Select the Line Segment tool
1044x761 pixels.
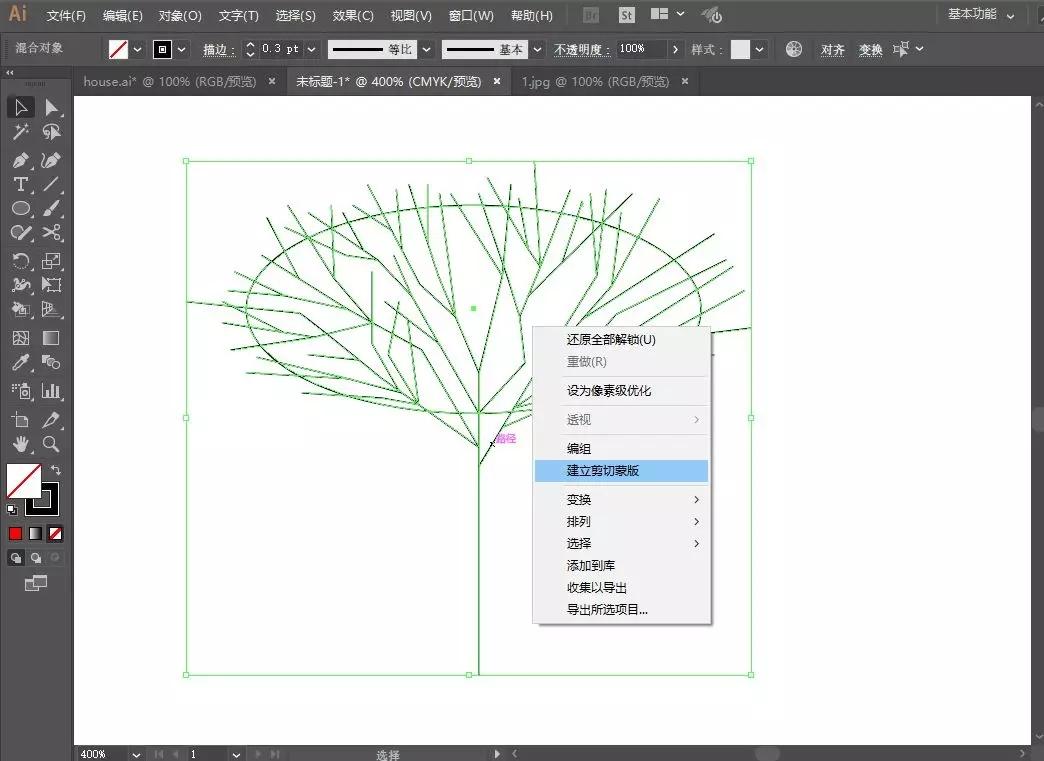click(x=51, y=184)
